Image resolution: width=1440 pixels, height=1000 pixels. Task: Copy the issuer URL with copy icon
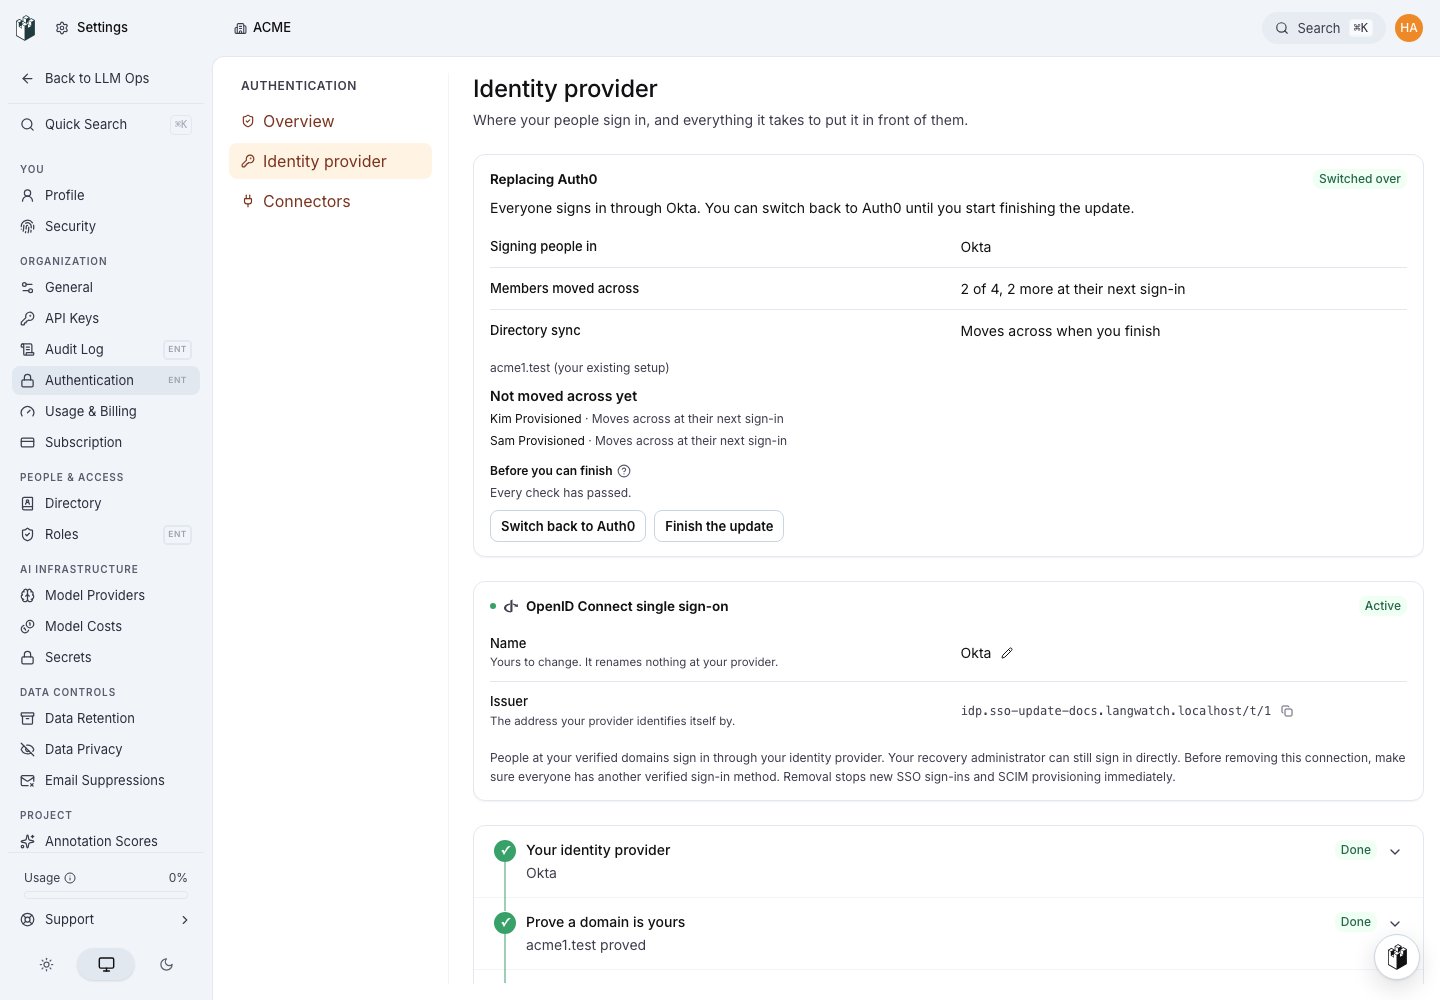1287,711
